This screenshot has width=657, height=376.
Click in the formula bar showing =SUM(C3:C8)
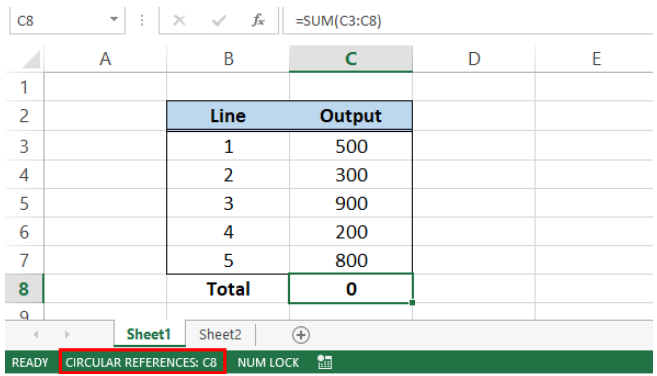tap(467, 21)
